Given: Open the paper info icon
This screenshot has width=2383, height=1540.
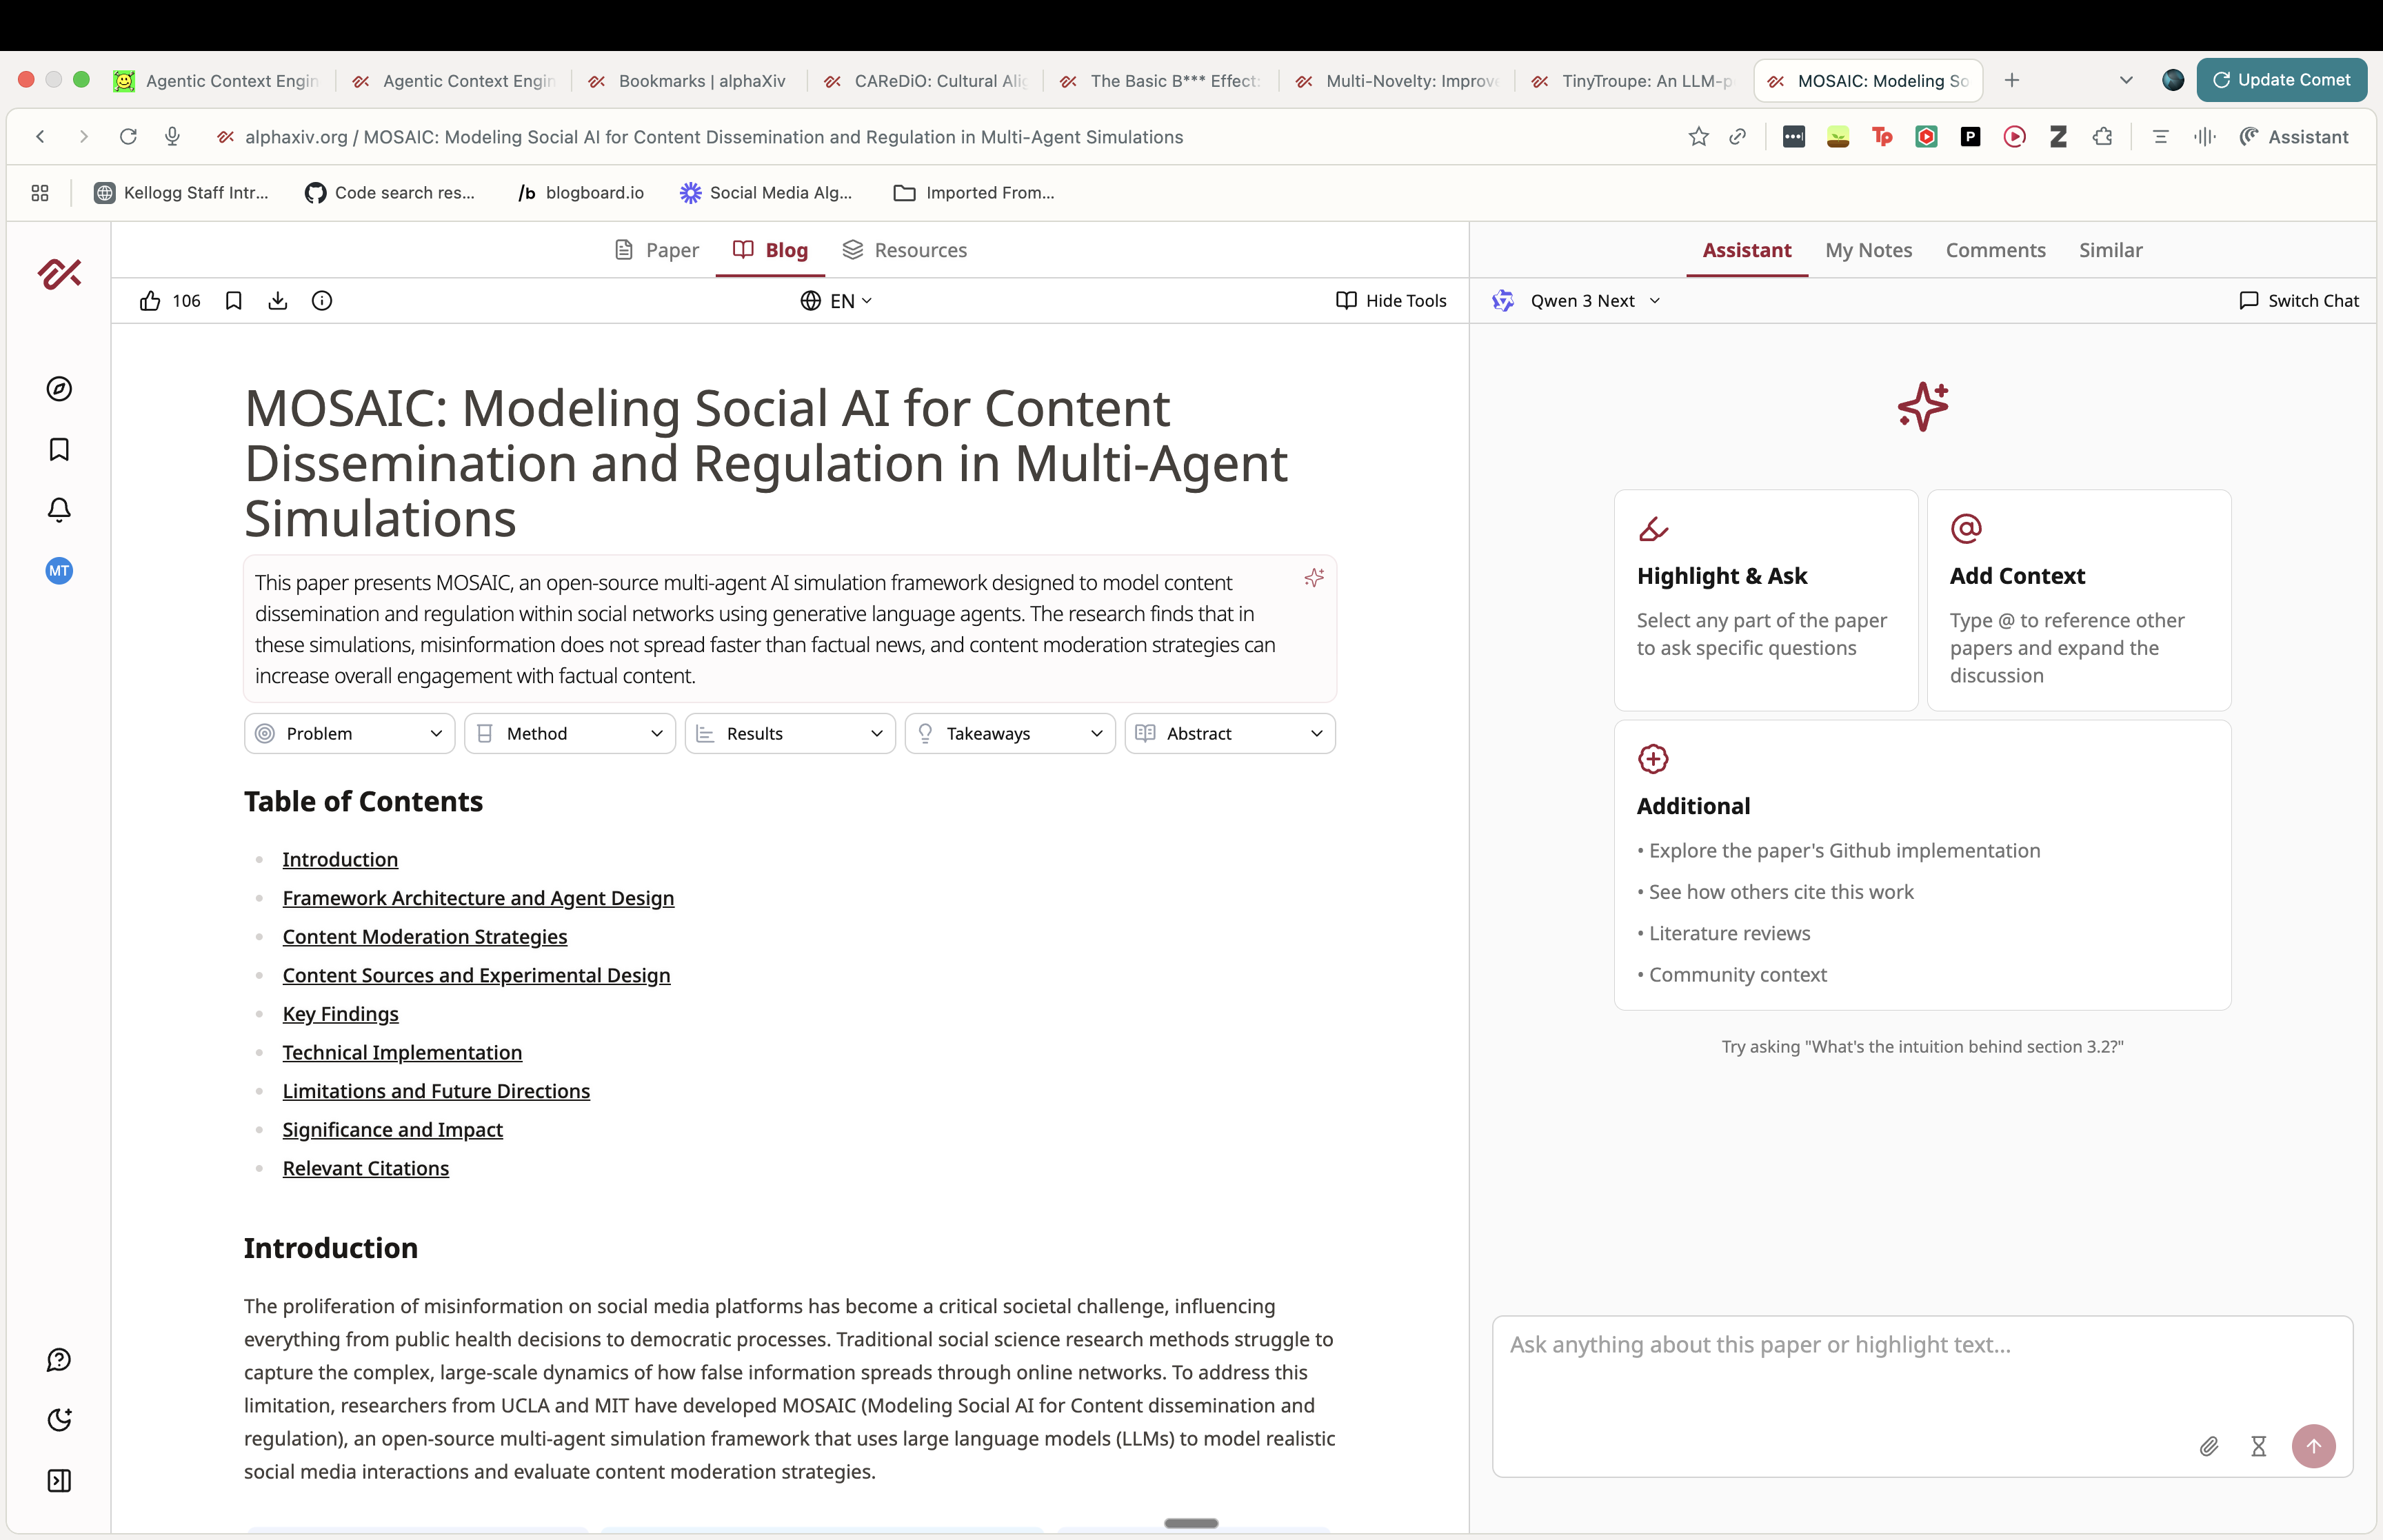Looking at the screenshot, I should coord(322,301).
